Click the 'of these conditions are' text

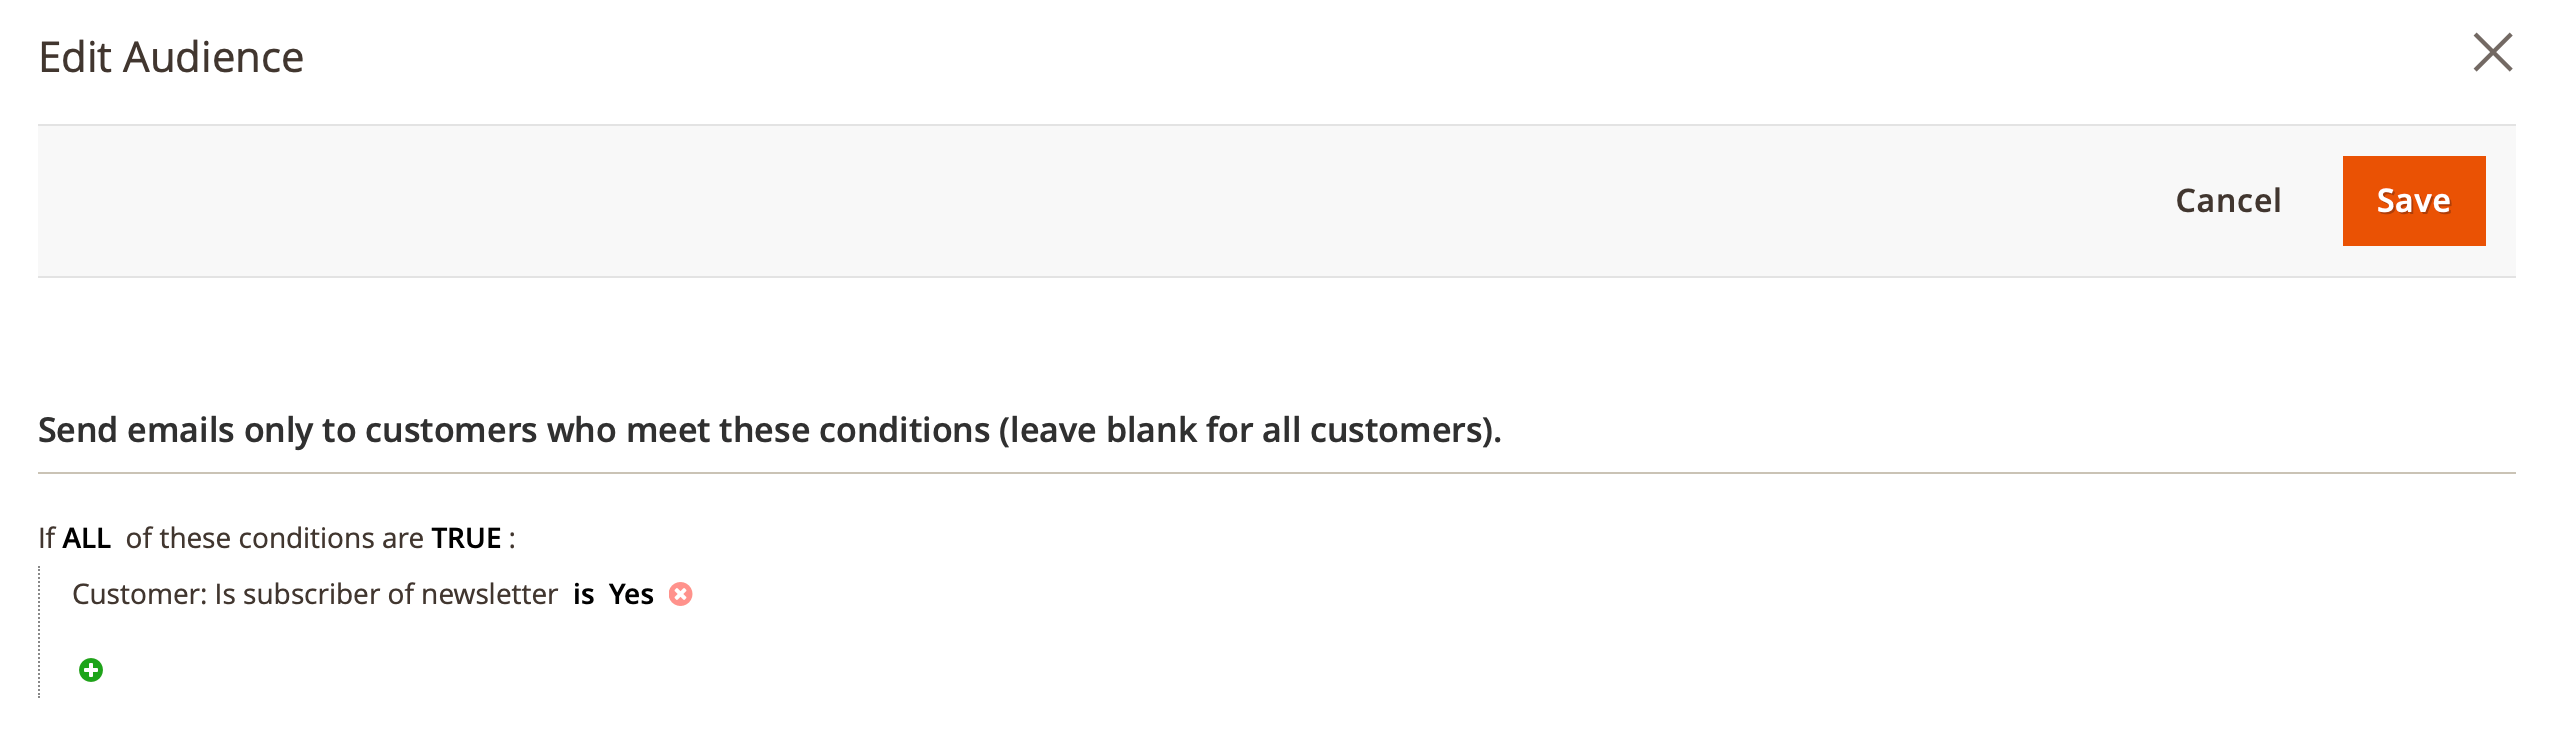pyautogui.click(x=275, y=539)
